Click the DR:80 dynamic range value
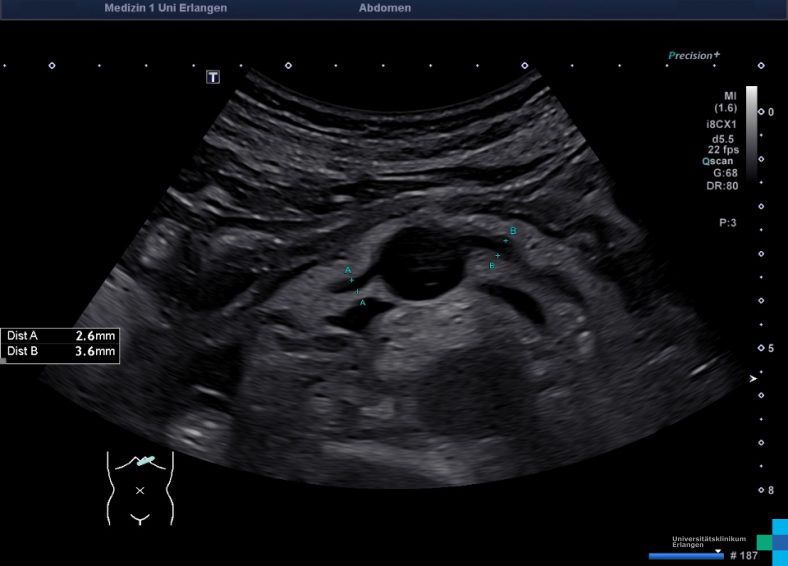 722,186
